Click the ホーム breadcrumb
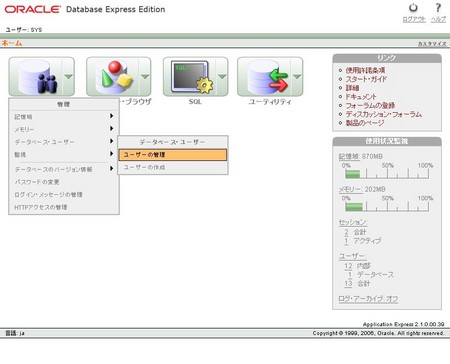Viewport: 450px width, 364px height. pyautogui.click(x=12, y=43)
